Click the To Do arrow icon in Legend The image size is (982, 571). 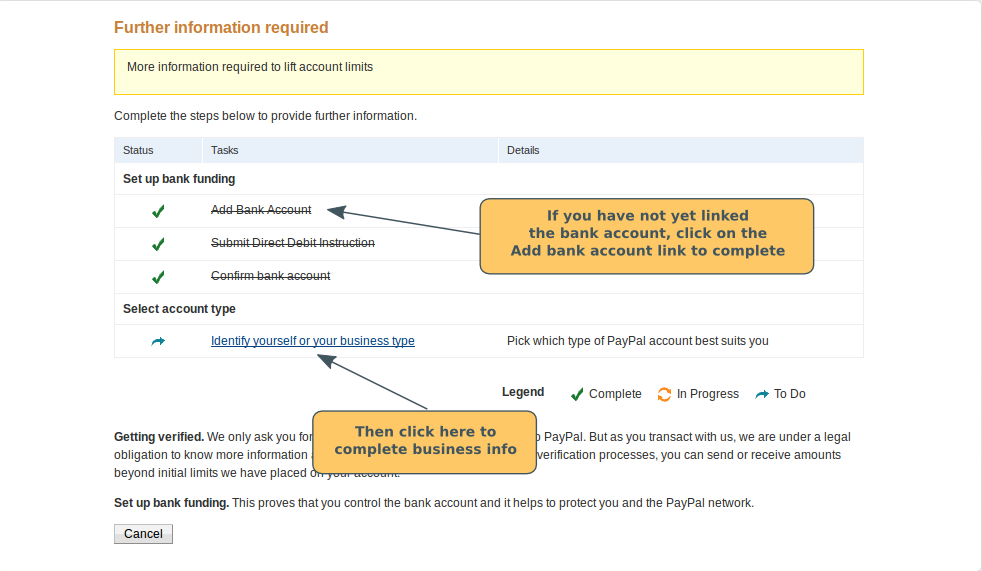[762, 394]
